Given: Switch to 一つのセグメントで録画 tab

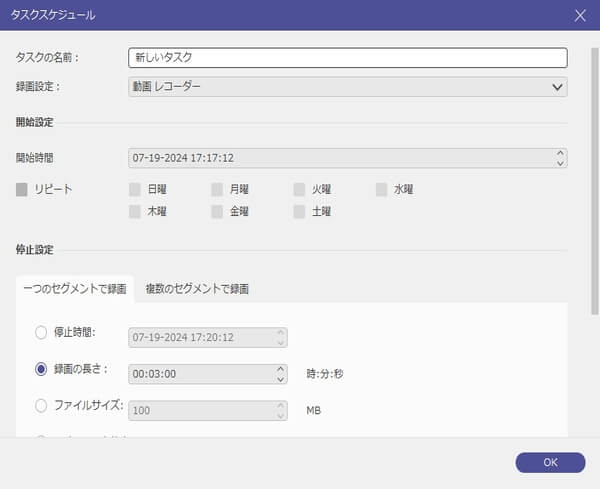Looking at the screenshot, I should pyautogui.click(x=75, y=289).
